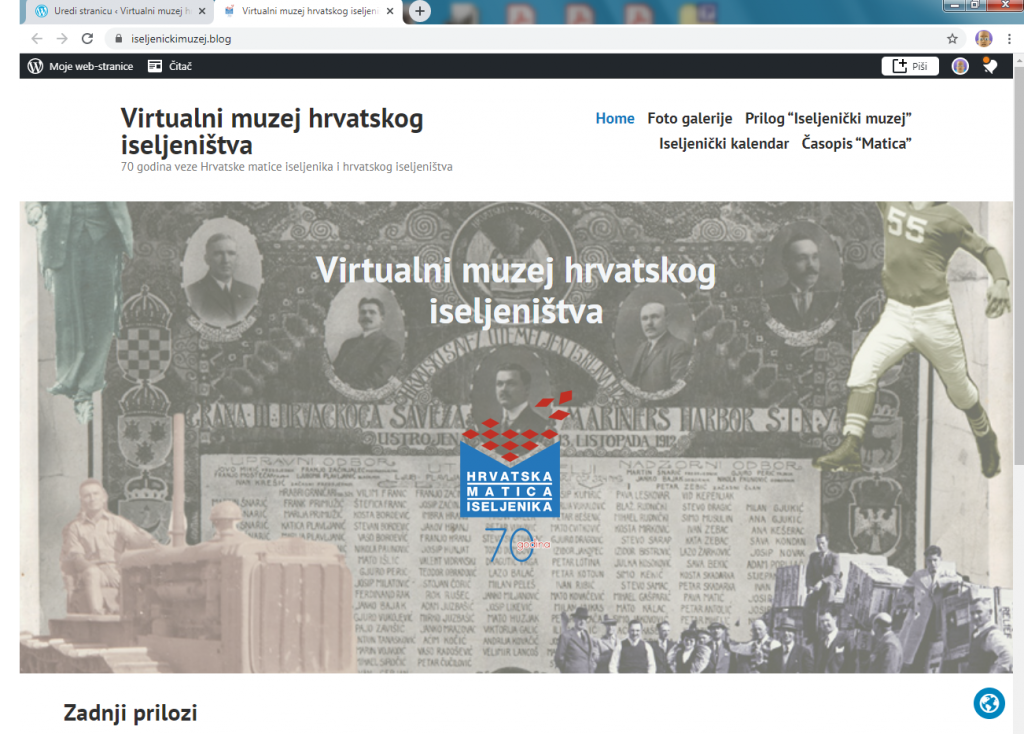Go to Iseljenički kalendar page

click(x=724, y=143)
